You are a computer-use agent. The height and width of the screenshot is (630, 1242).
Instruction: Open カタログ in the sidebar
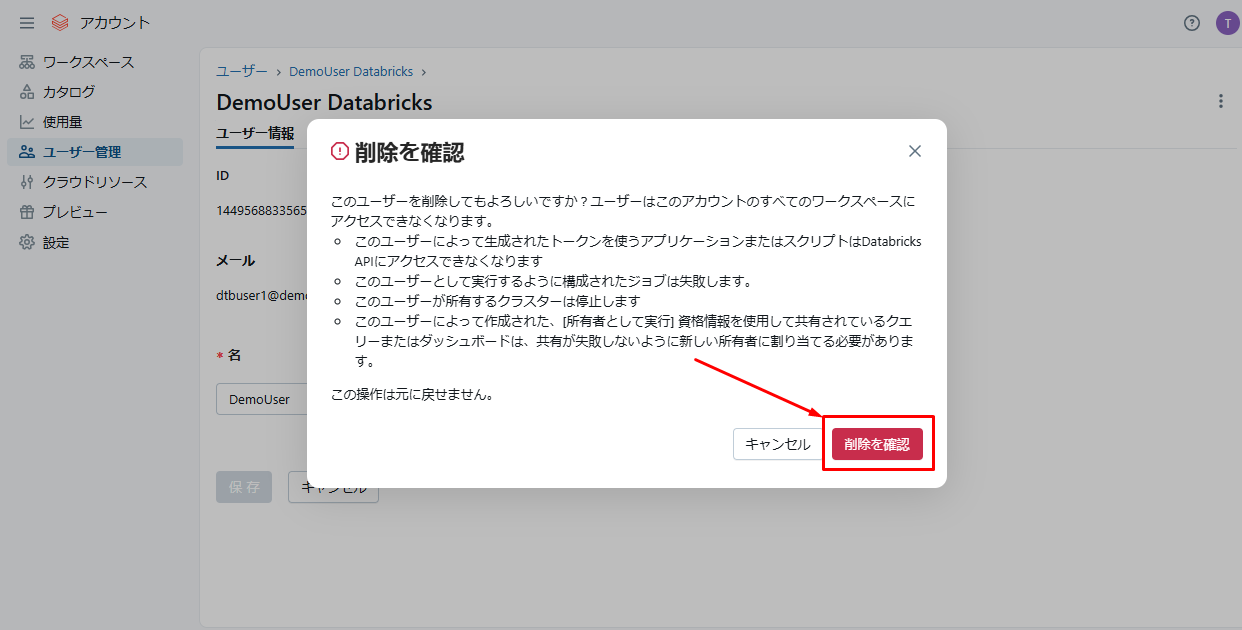pos(95,92)
